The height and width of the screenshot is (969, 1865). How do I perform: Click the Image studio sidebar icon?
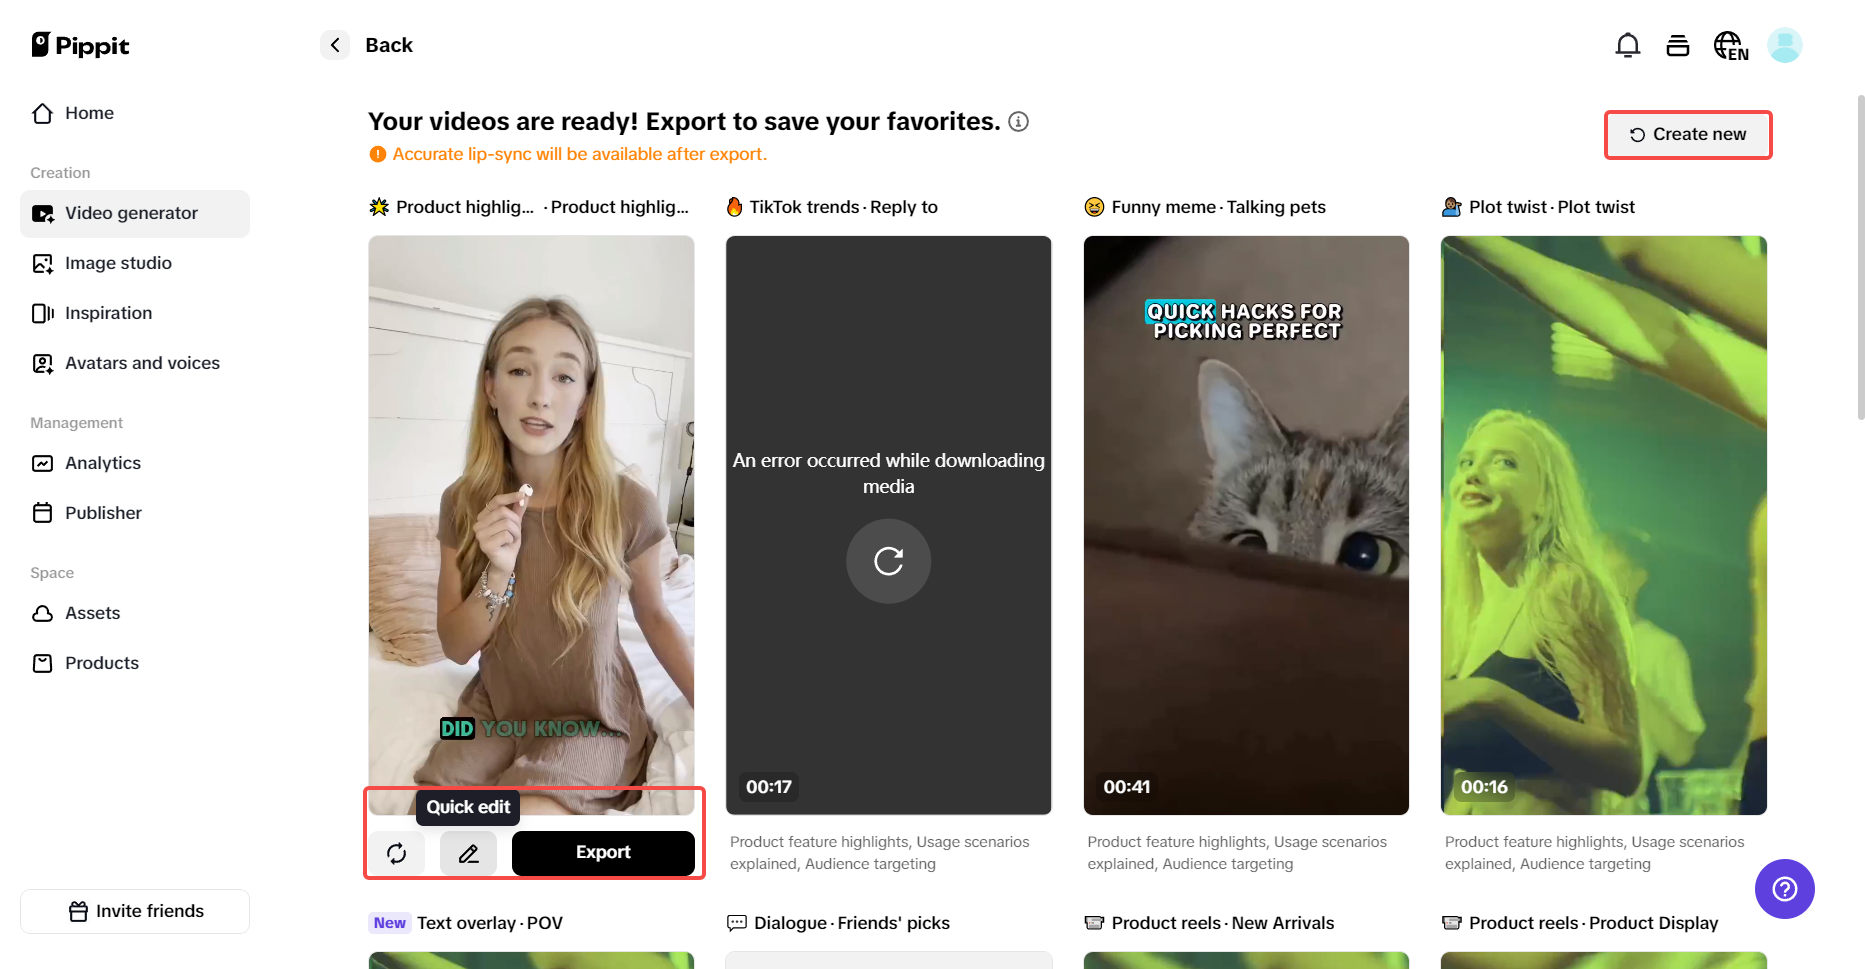pyautogui.click(x=43, y=263)
